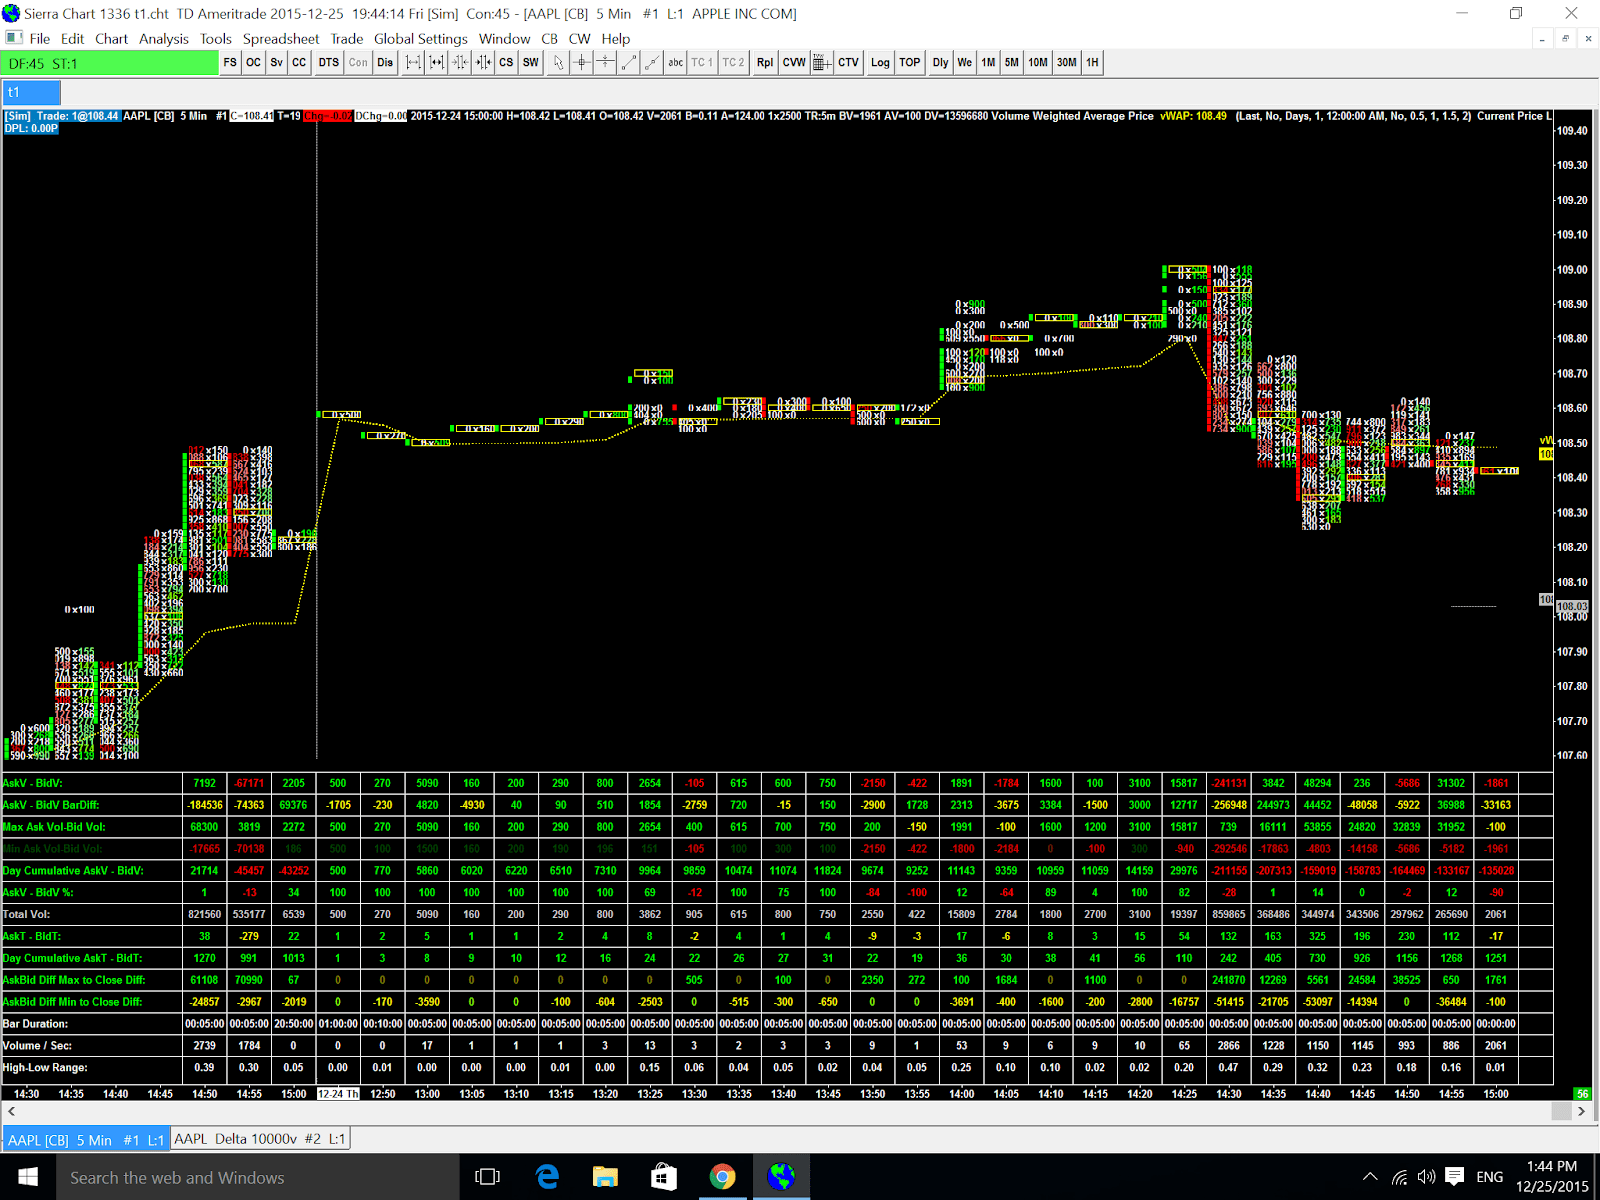Toggle Log scale button
This screenshot has height=1200, width=1600.
(x=880, y=63)
